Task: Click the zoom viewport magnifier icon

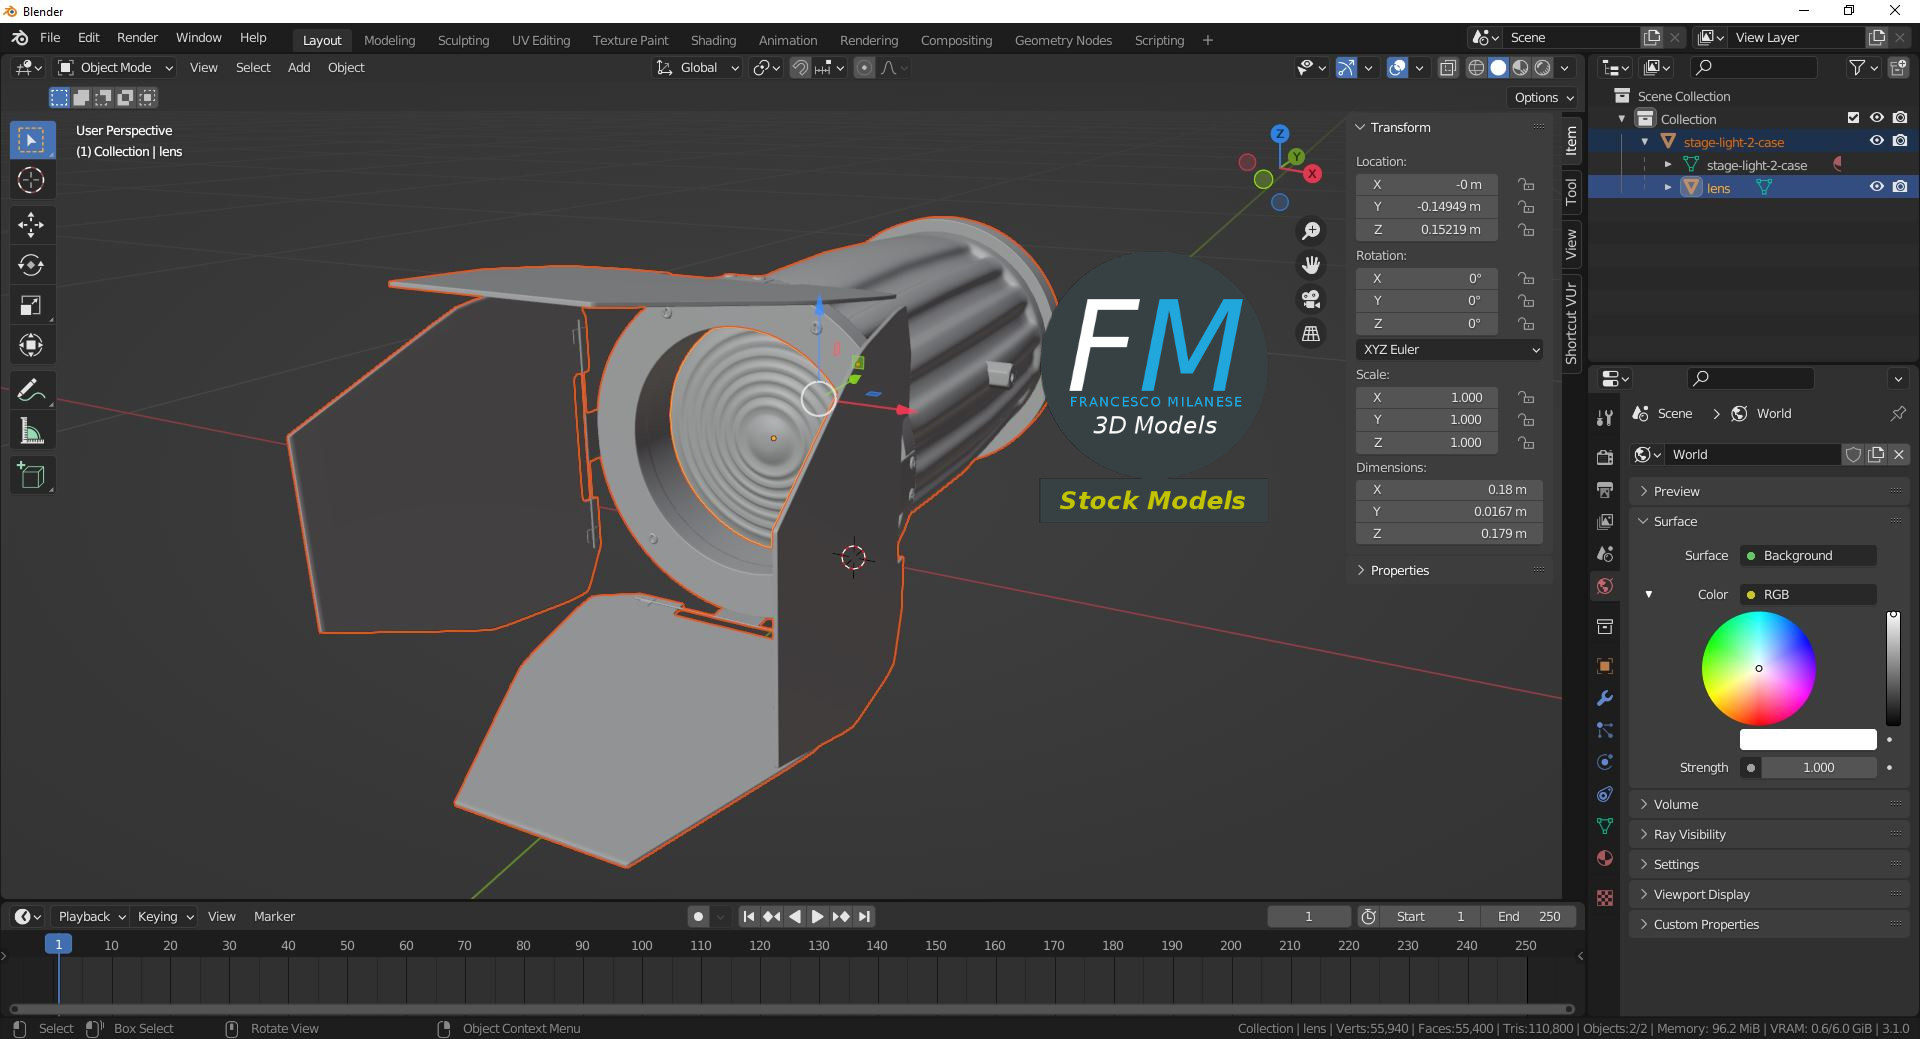Action: tap(1310, 231)
